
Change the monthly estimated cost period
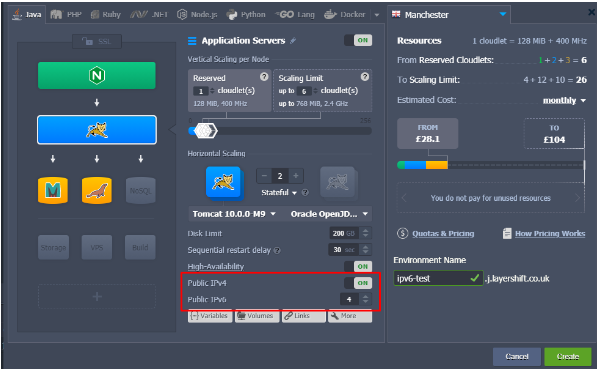564,100
